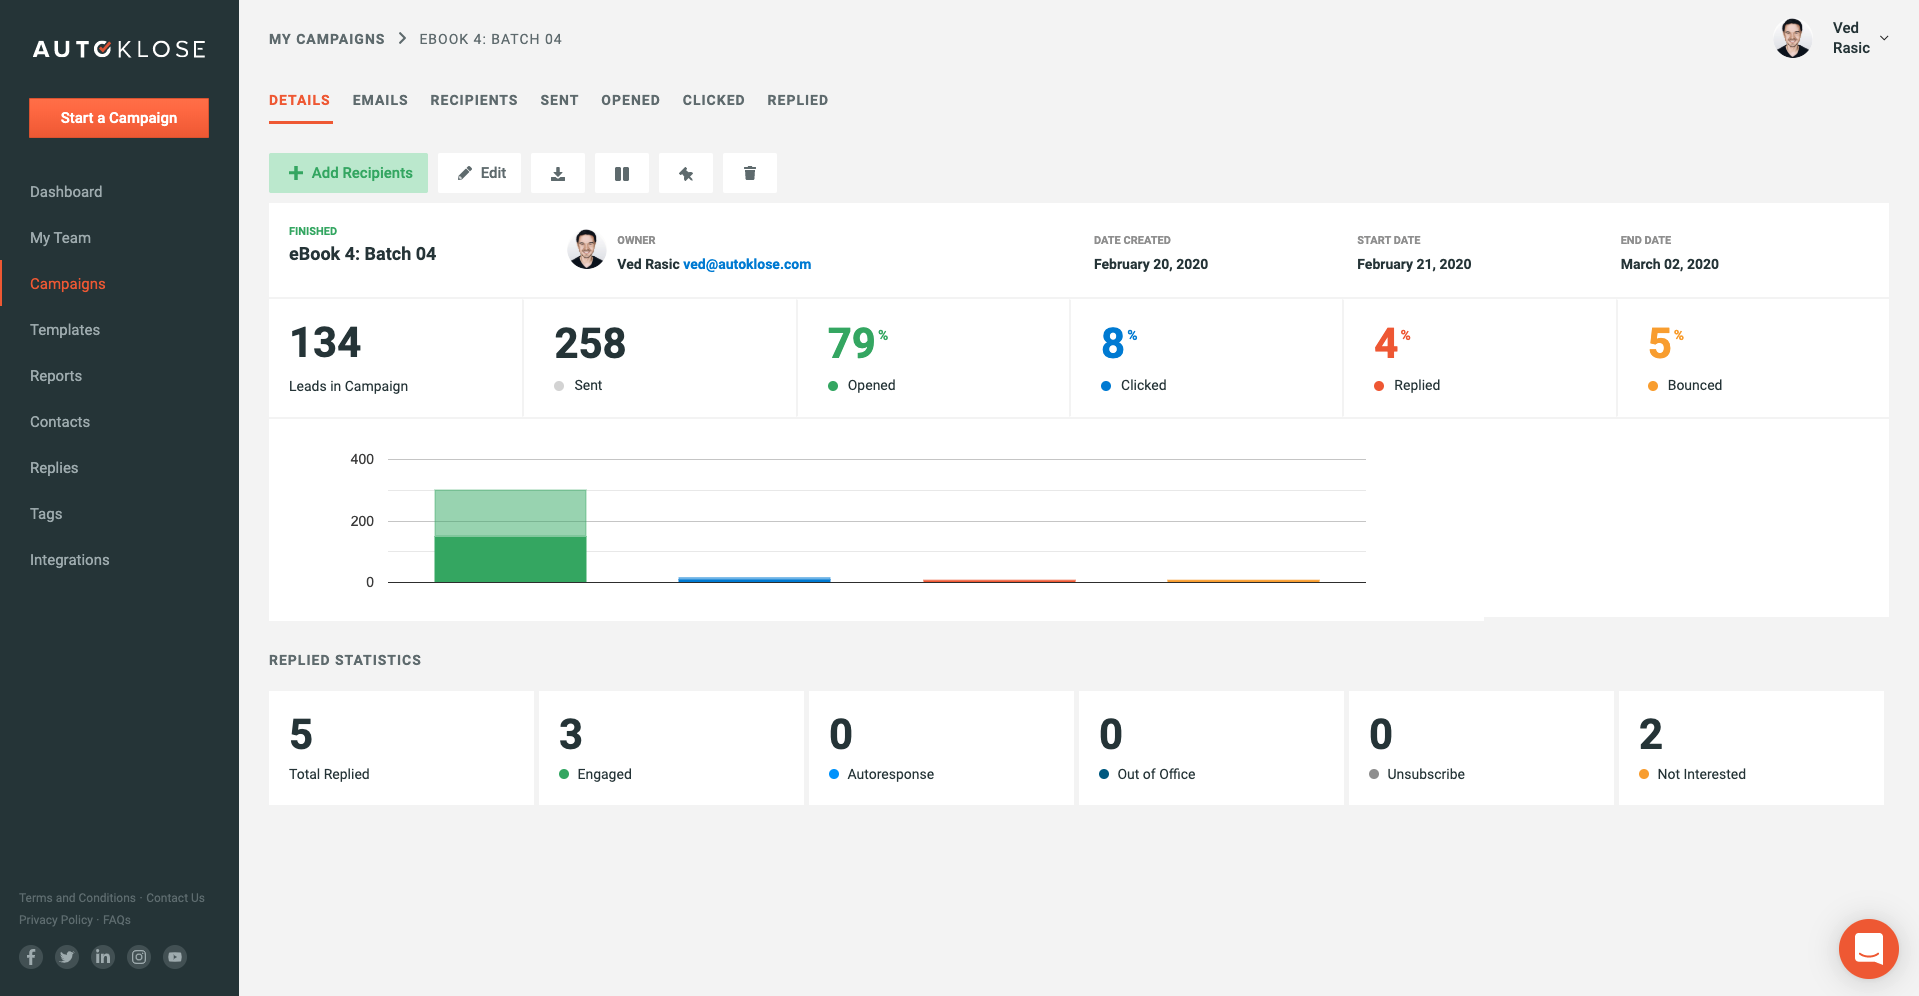The width and height of the screenshot is (1919, 996).
Task: Click the dark green opened bar in chart
Action: pyautogui.click(x=510, y=559)
